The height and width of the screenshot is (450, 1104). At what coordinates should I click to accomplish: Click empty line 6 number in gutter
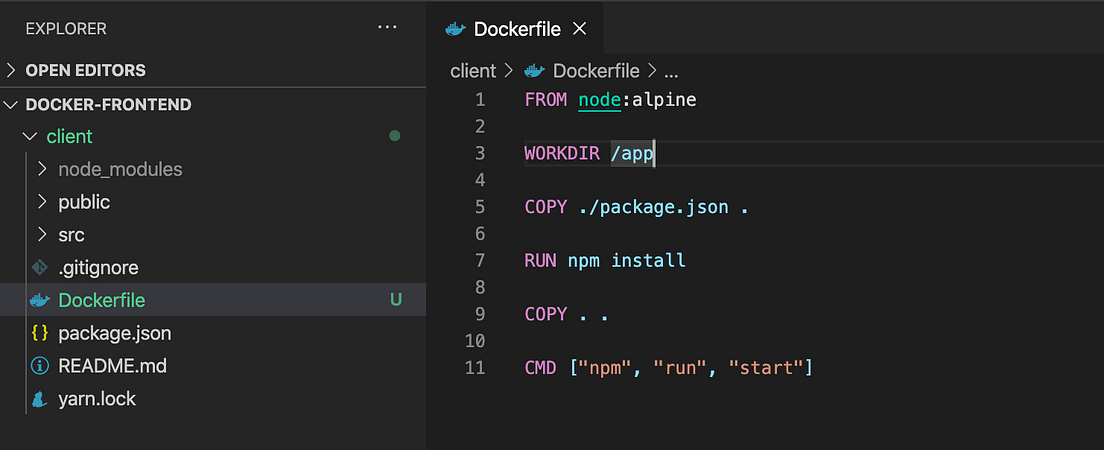(x=480, y=233)
